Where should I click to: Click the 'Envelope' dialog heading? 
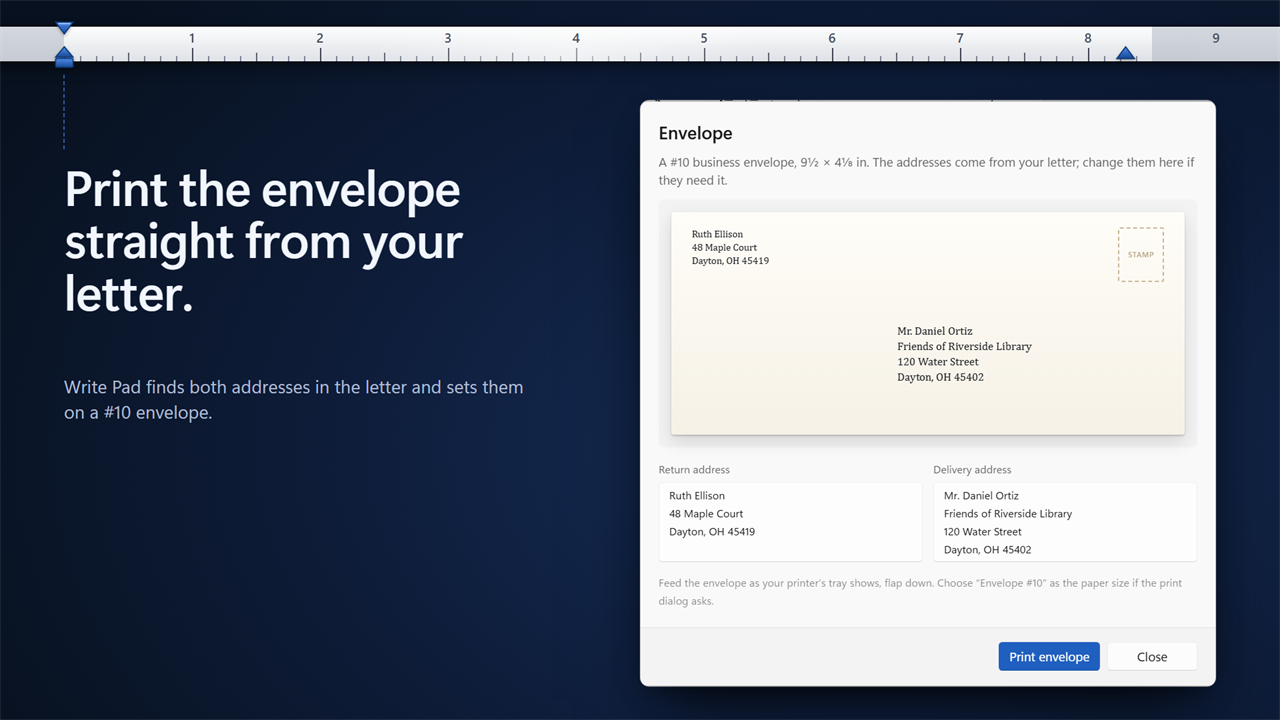tap(695, 133)
